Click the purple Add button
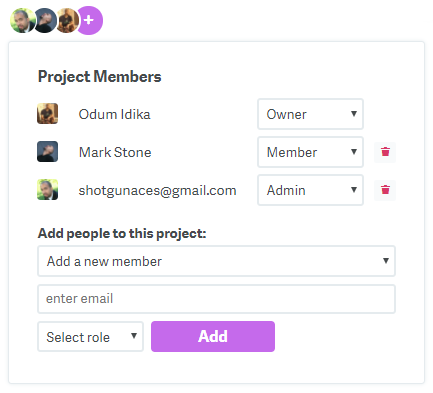This screenshot has width=433, height=393. click(213, 336)
